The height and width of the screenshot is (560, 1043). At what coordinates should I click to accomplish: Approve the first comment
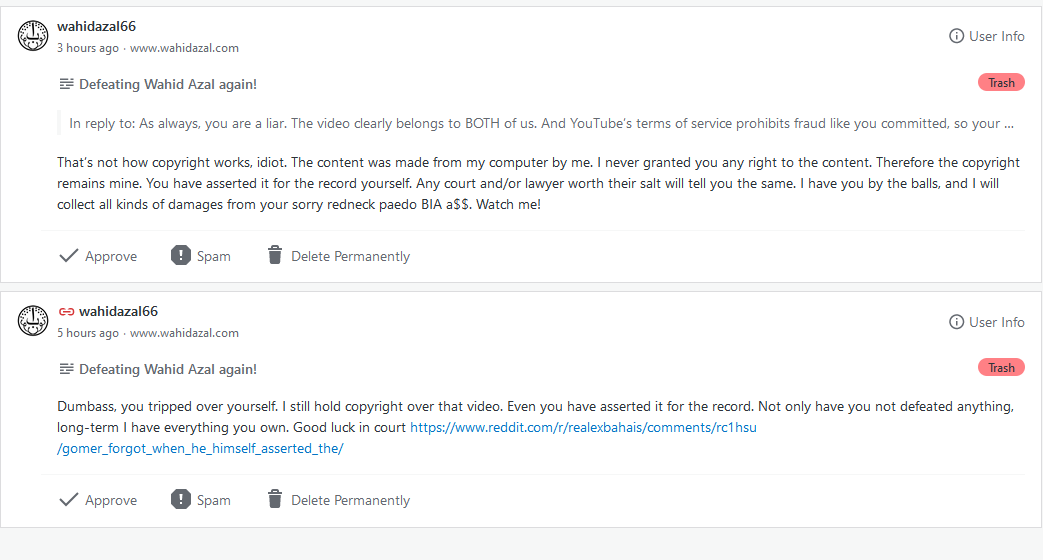98,256
